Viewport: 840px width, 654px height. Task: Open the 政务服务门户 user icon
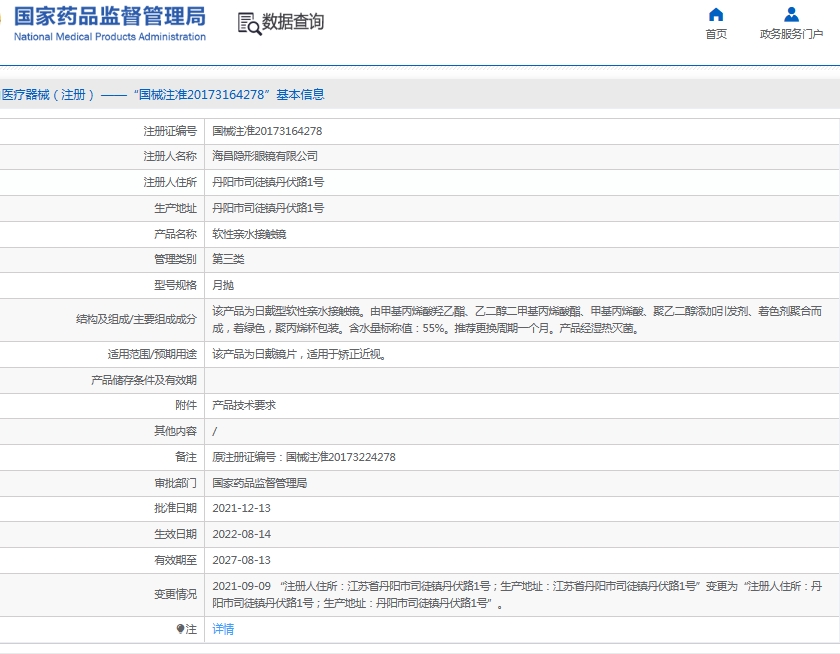(791, 14)
